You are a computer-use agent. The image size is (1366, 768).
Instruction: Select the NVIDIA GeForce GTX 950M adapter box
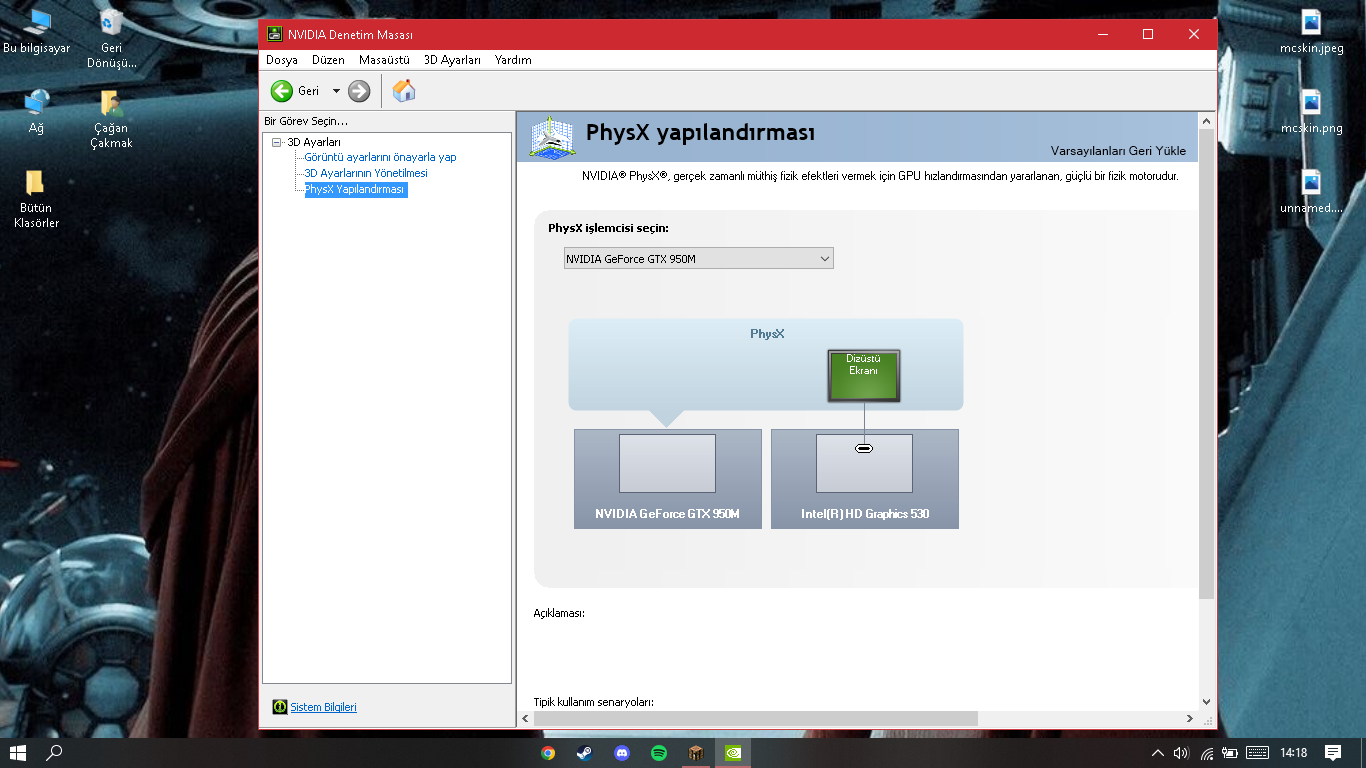pyautogui.click(x=667, y=479)
